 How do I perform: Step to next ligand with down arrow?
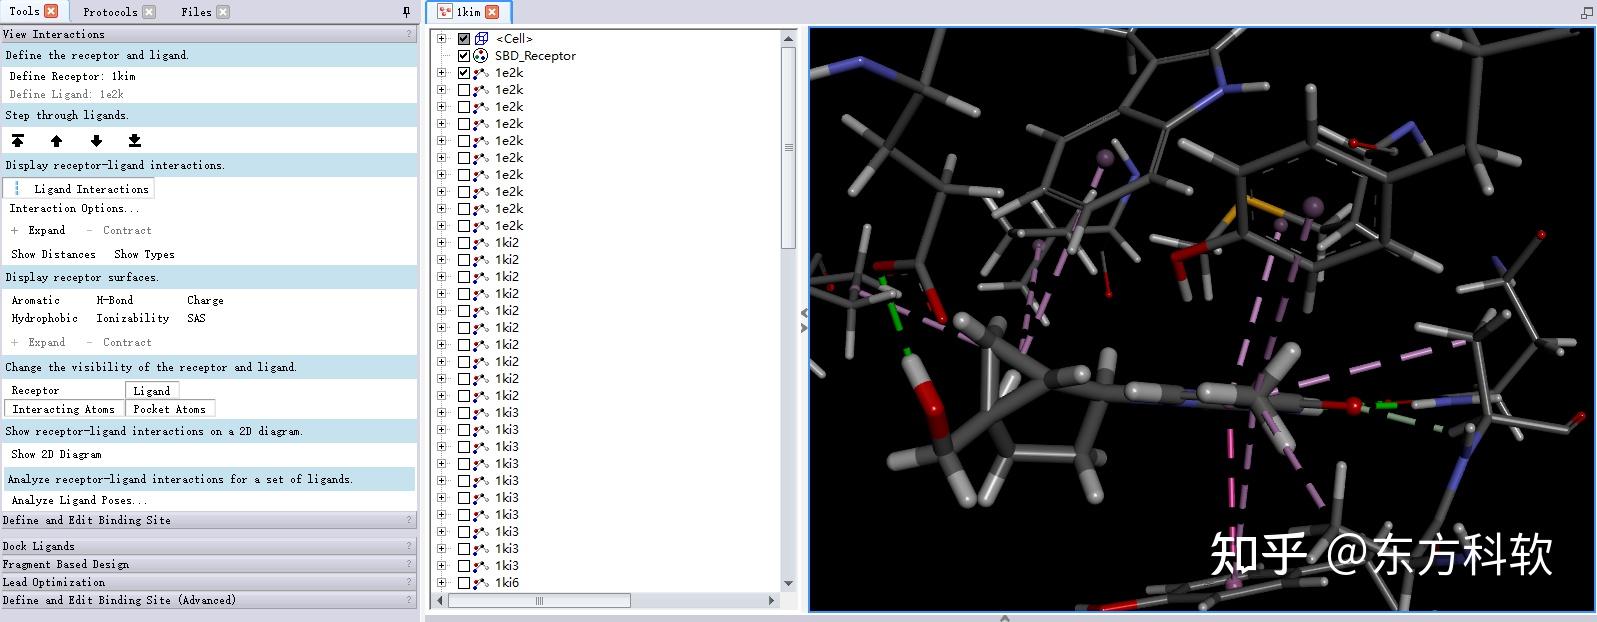click(x=96, y=141)
